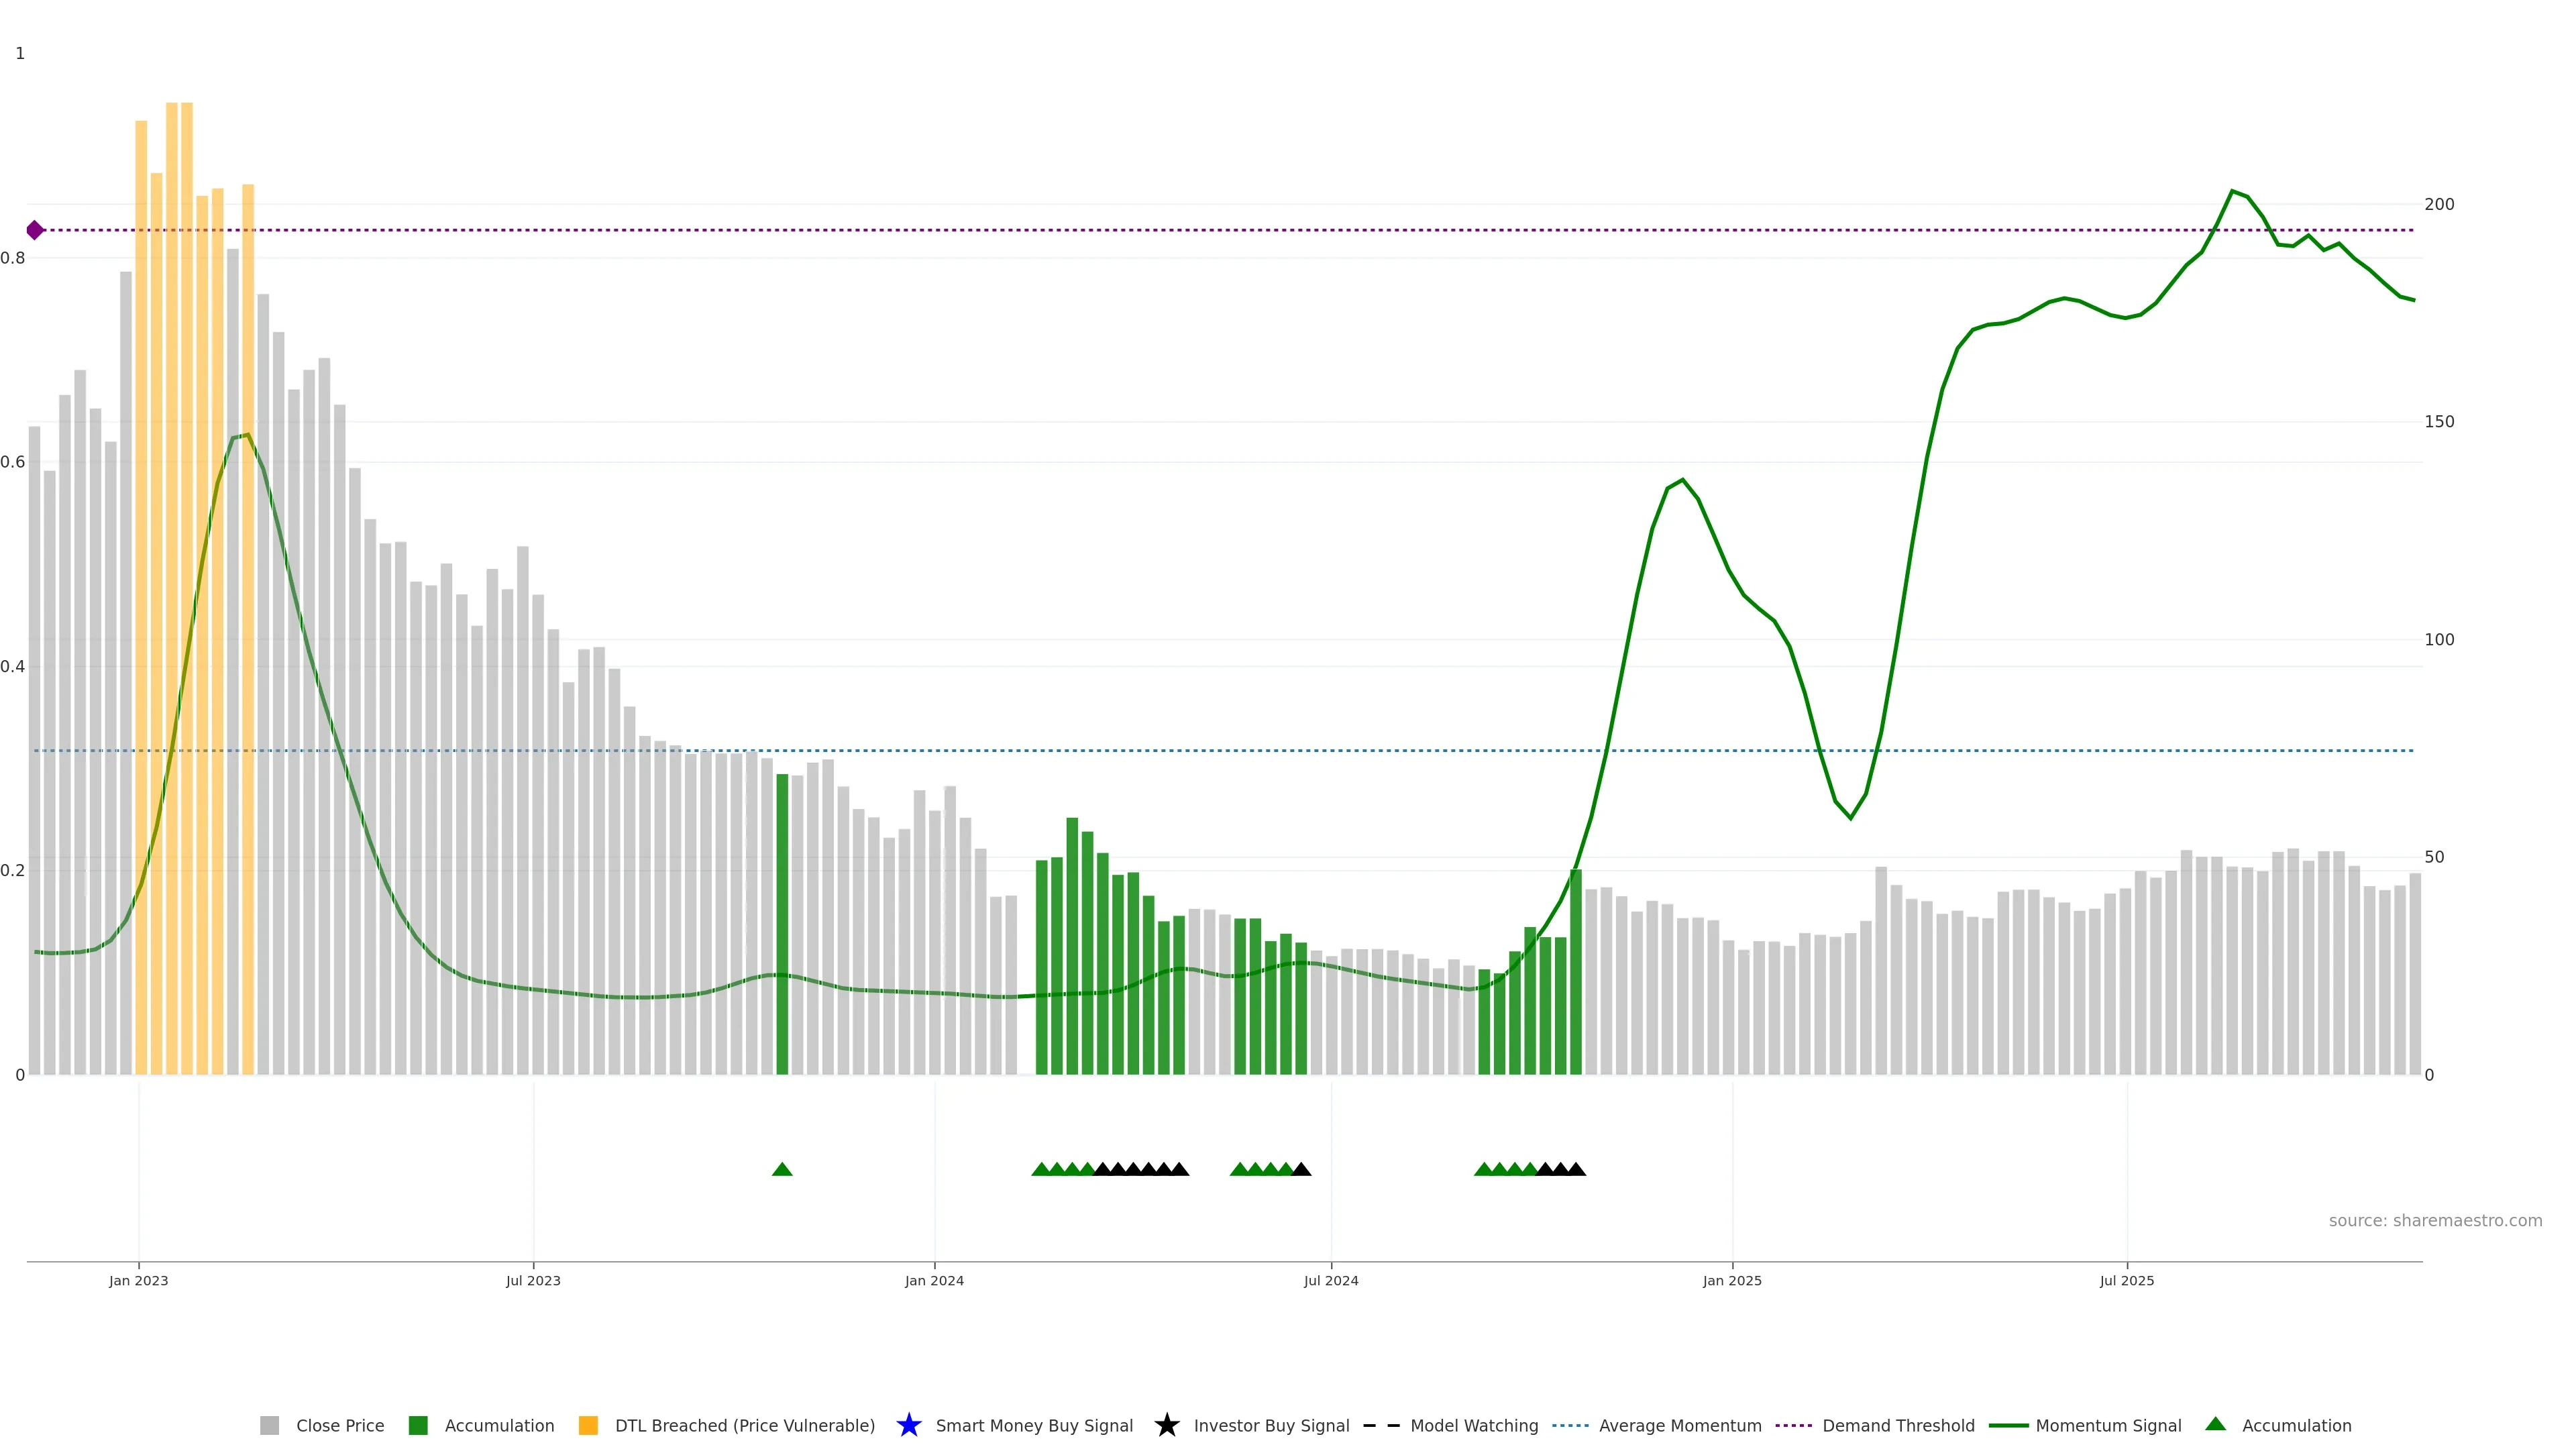Click the Momentum Signal green line legend
2576x1449 pixels.
(2008, 1425)
